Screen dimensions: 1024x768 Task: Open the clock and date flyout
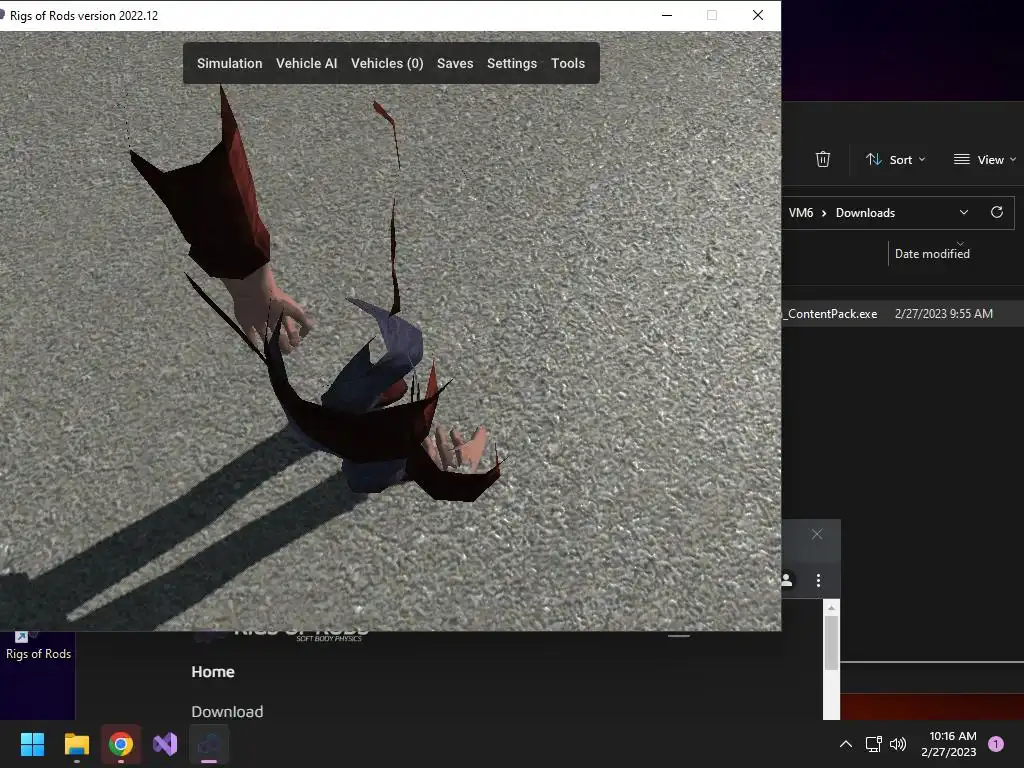tap(949, 744)
